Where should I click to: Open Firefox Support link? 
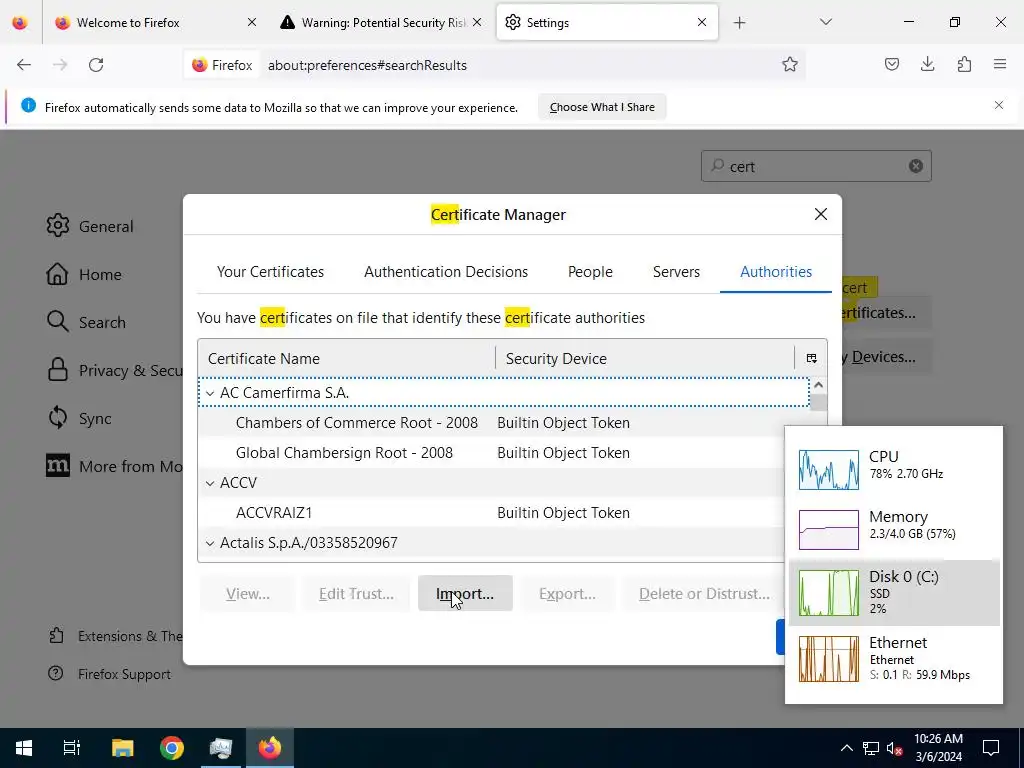110,674
